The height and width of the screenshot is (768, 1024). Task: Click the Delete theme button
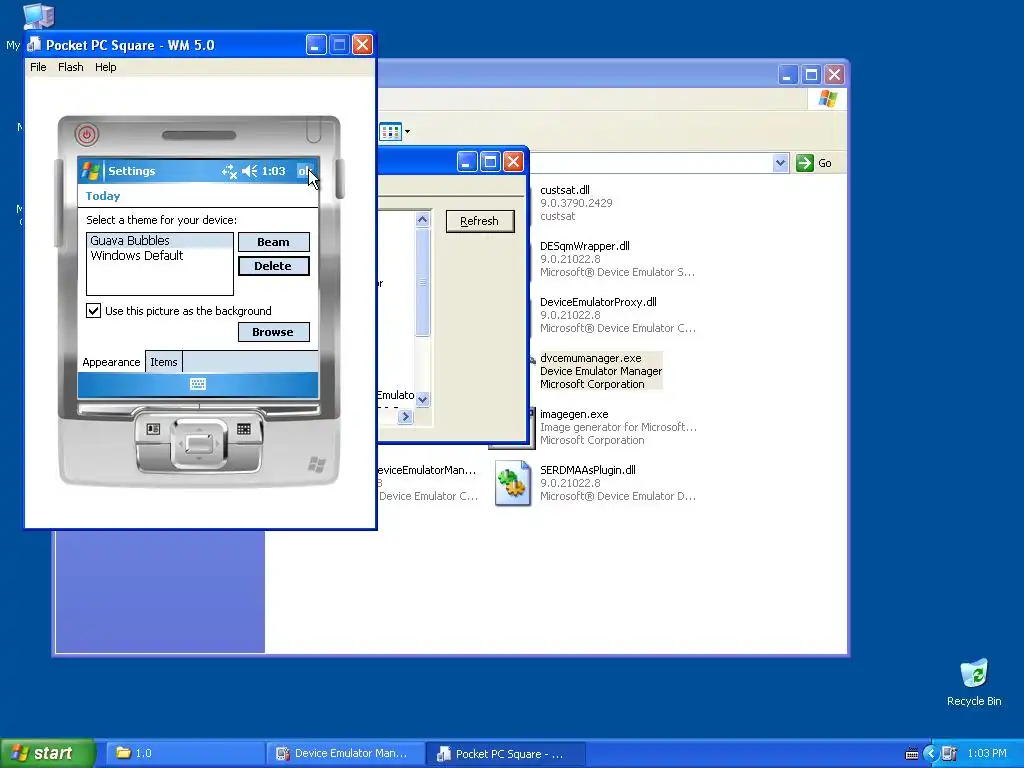tap(274, 266)
